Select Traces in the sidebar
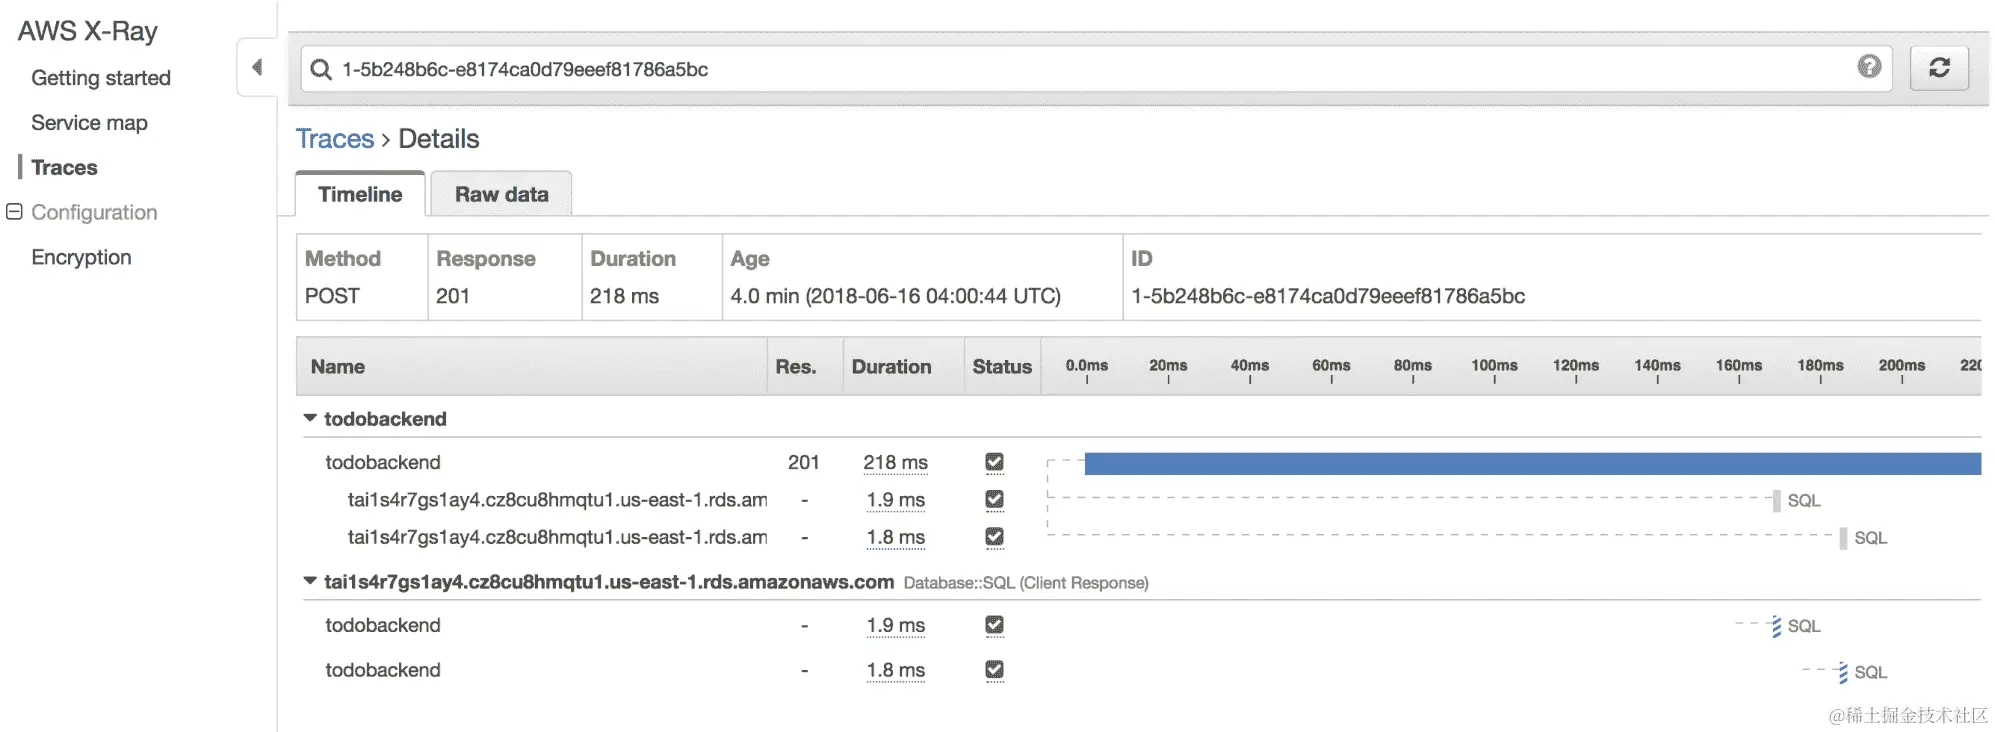 pos(64,167)
